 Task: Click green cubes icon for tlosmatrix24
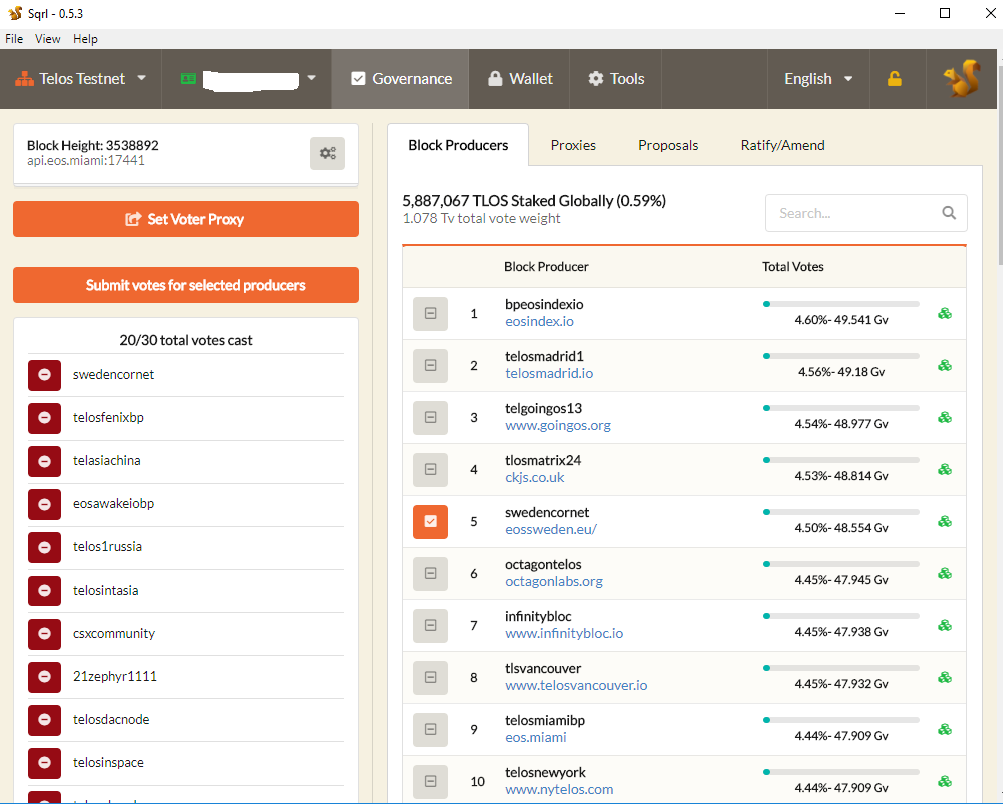(945, 469)
